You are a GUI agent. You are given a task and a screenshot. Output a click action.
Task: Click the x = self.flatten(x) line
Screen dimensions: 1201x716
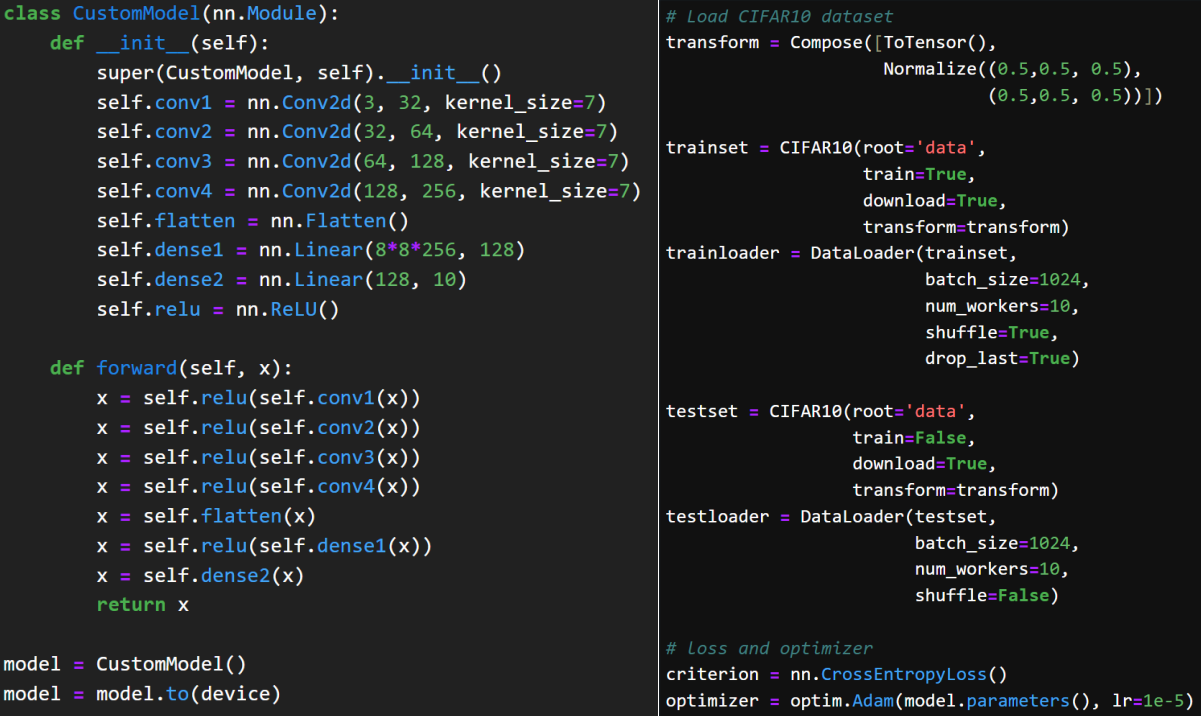206,516
